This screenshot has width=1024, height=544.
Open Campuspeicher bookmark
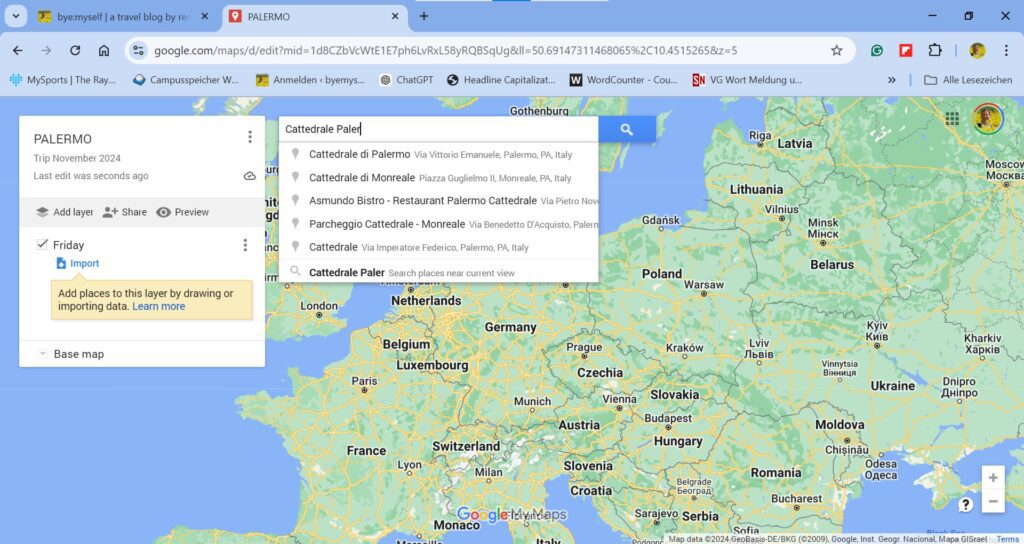coord(186,80)
